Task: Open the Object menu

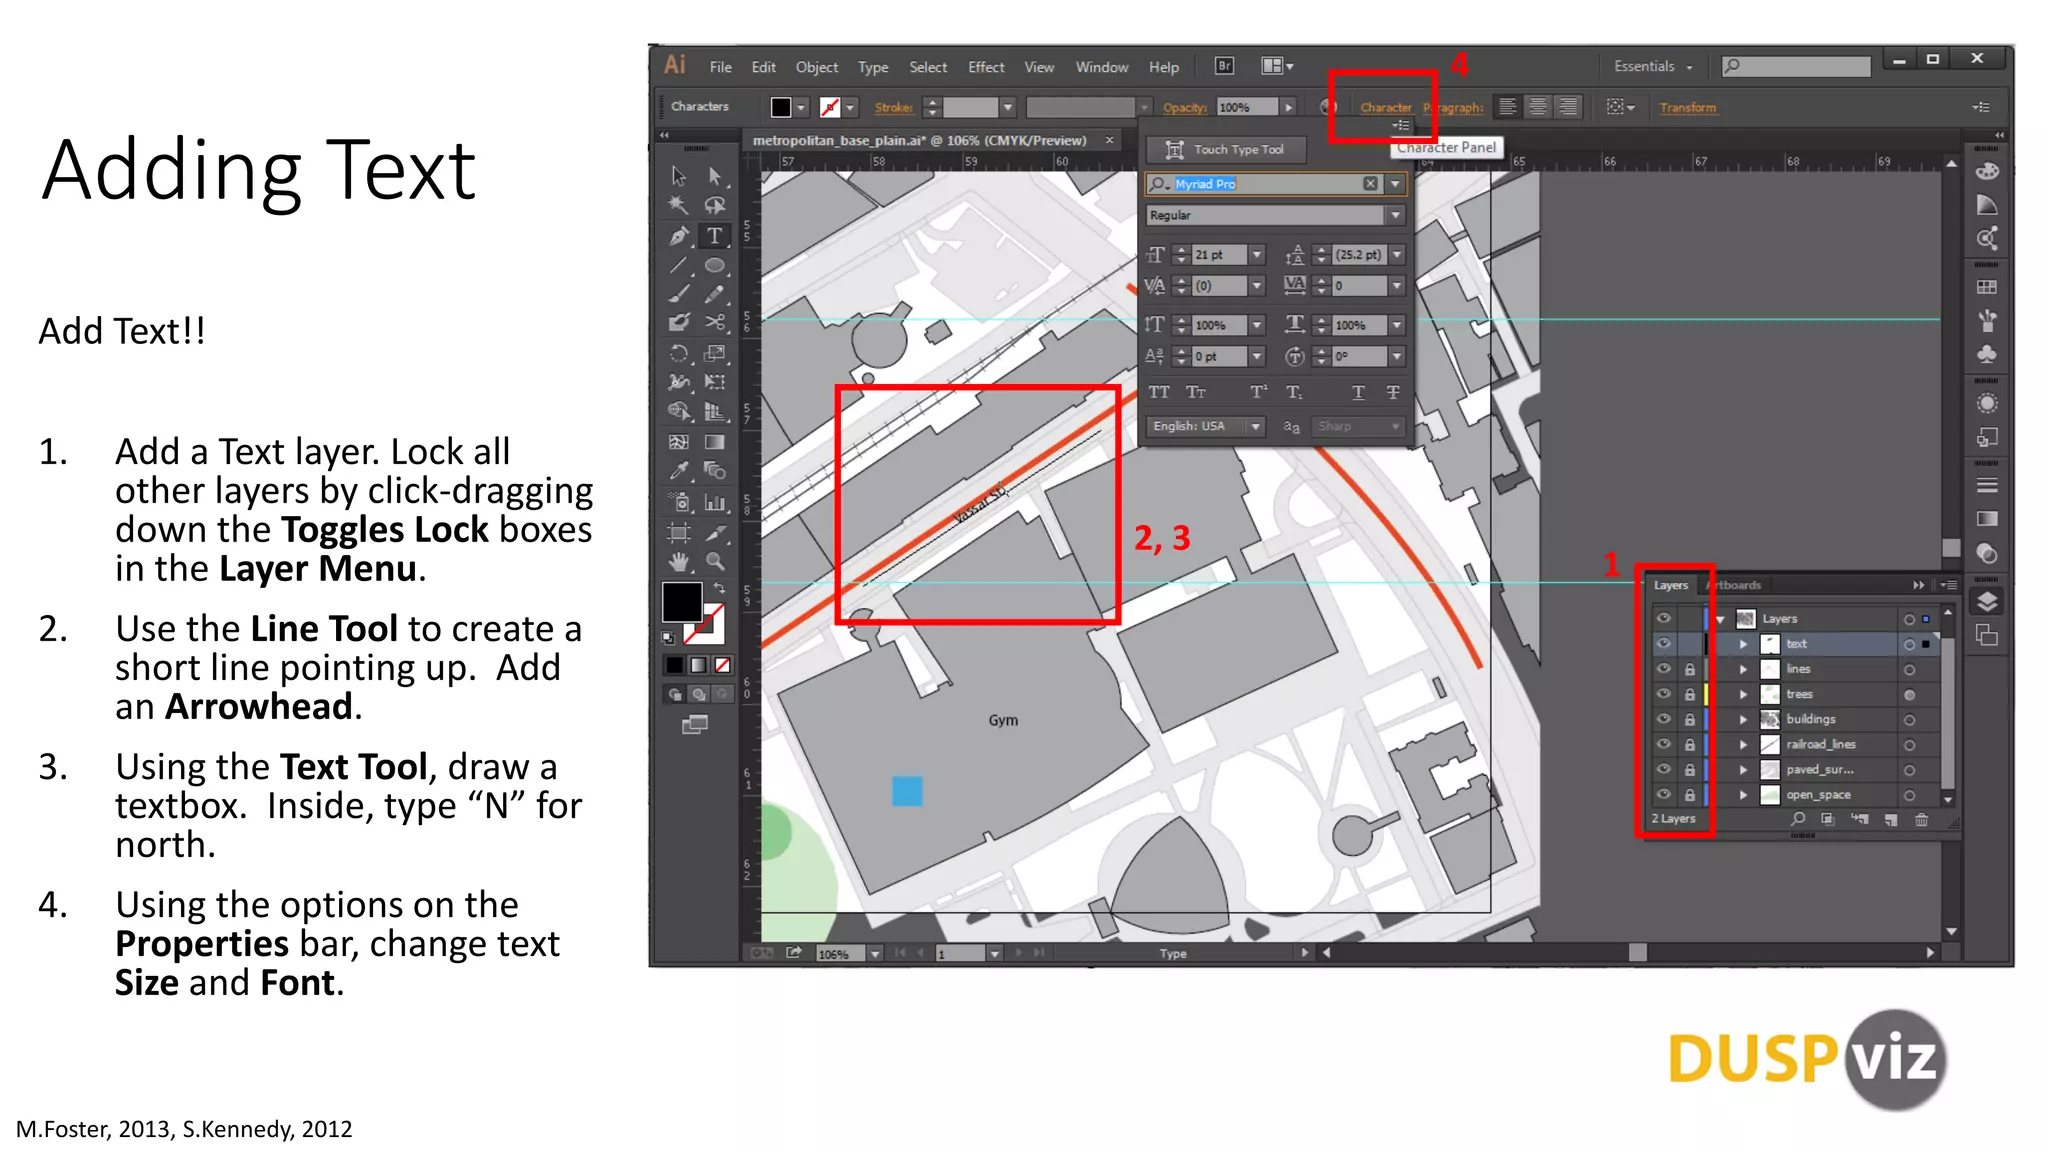Action: (x=816, y=67)
